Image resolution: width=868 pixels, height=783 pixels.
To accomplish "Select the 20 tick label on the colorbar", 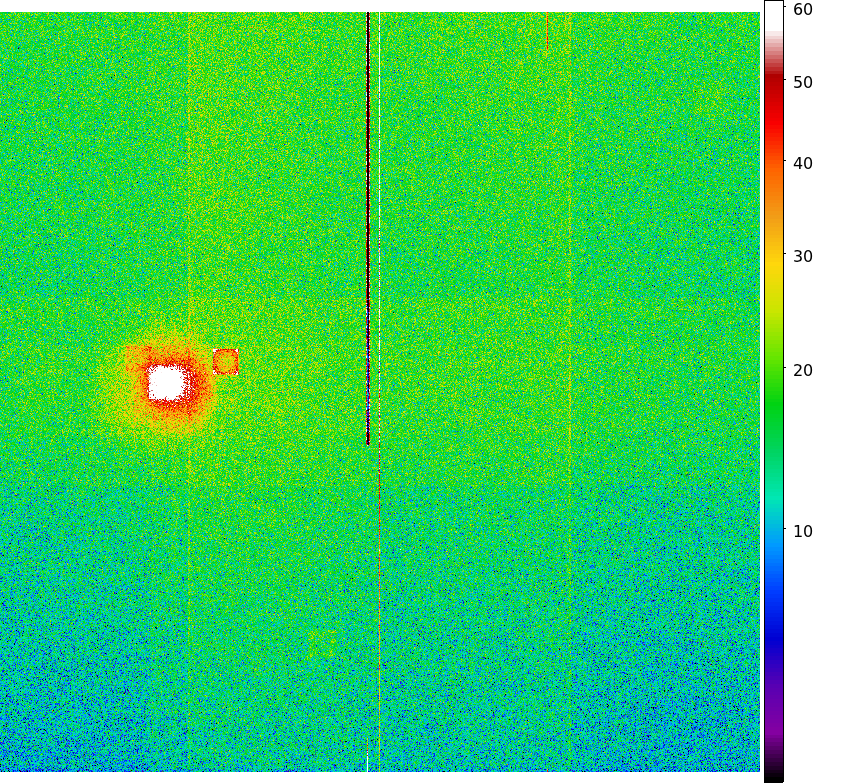I will (x=803, y=370).
